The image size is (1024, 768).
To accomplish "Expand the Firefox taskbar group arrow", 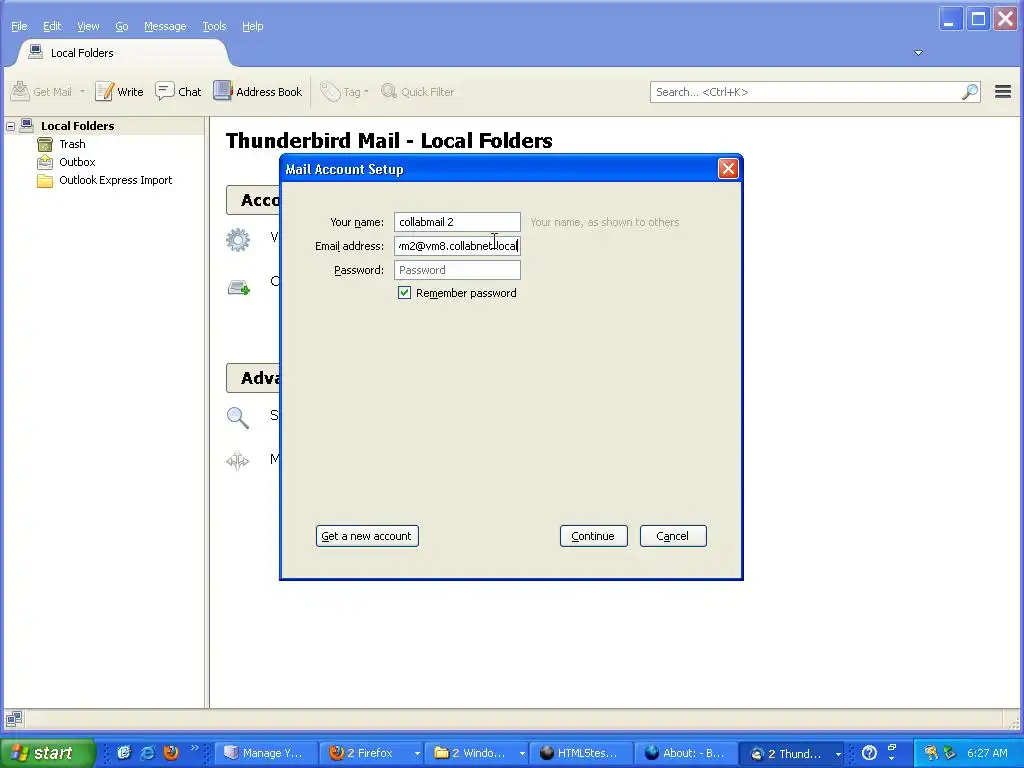I will coord(417,754).
